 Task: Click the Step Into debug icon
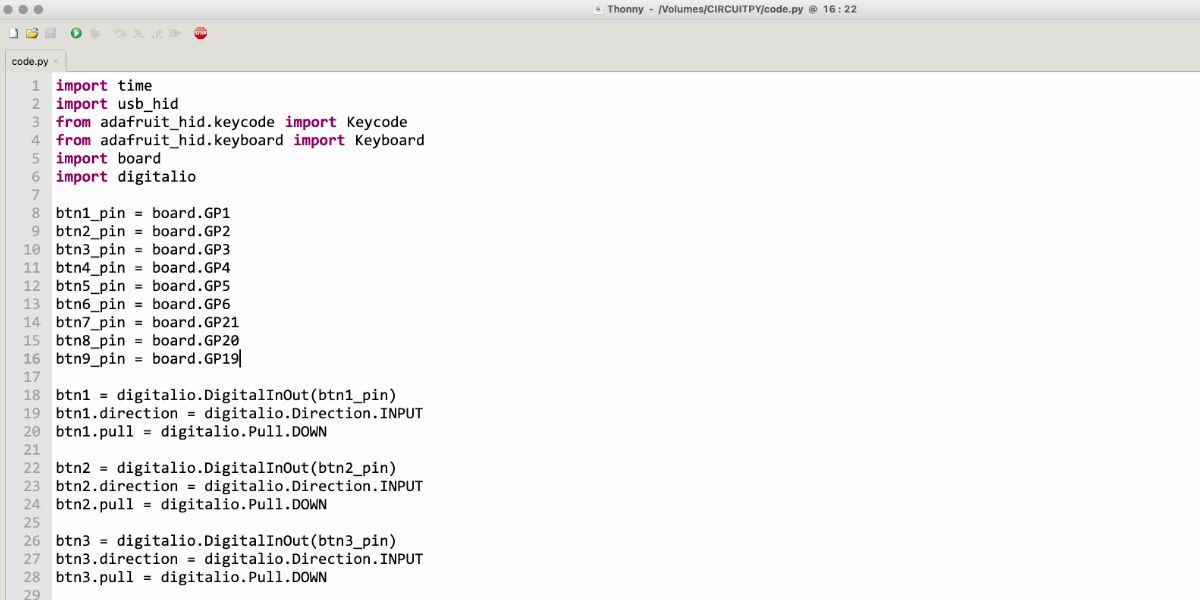coord(138,33)
